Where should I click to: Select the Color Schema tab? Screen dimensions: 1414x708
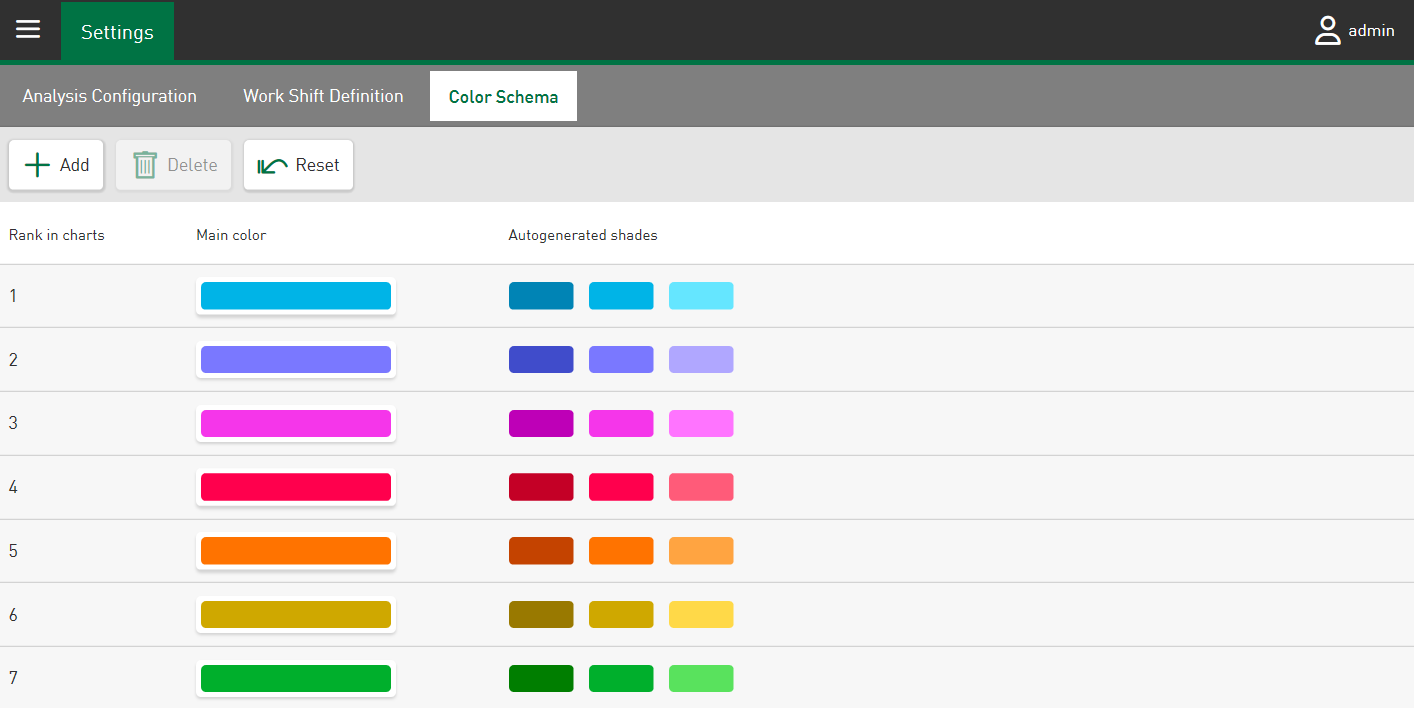[503, 97]
